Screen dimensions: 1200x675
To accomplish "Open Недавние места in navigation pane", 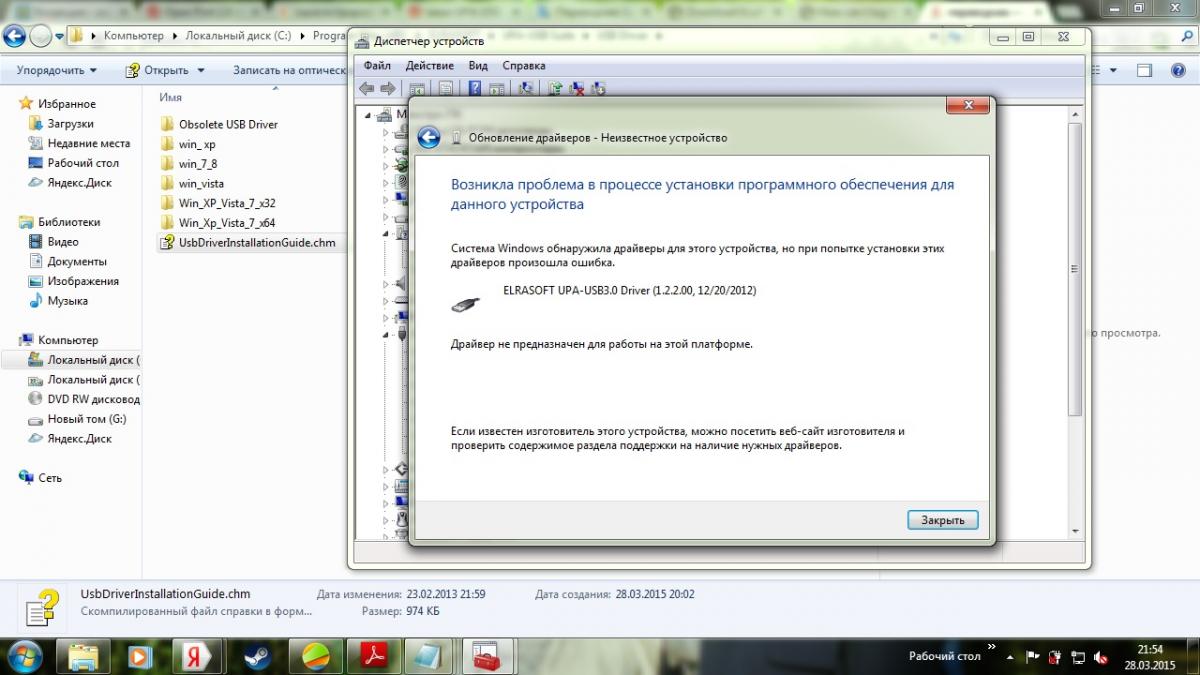I will click(79, 143).
